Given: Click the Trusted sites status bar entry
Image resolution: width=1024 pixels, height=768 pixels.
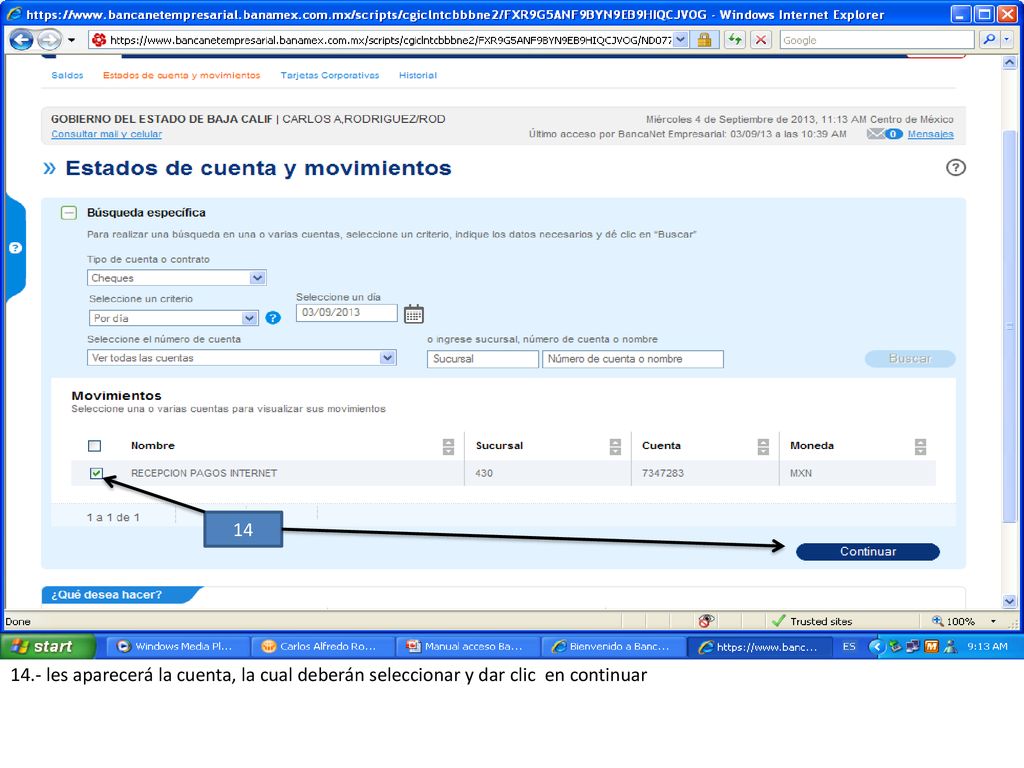Looking at the screenshot, I should point(812,621).
